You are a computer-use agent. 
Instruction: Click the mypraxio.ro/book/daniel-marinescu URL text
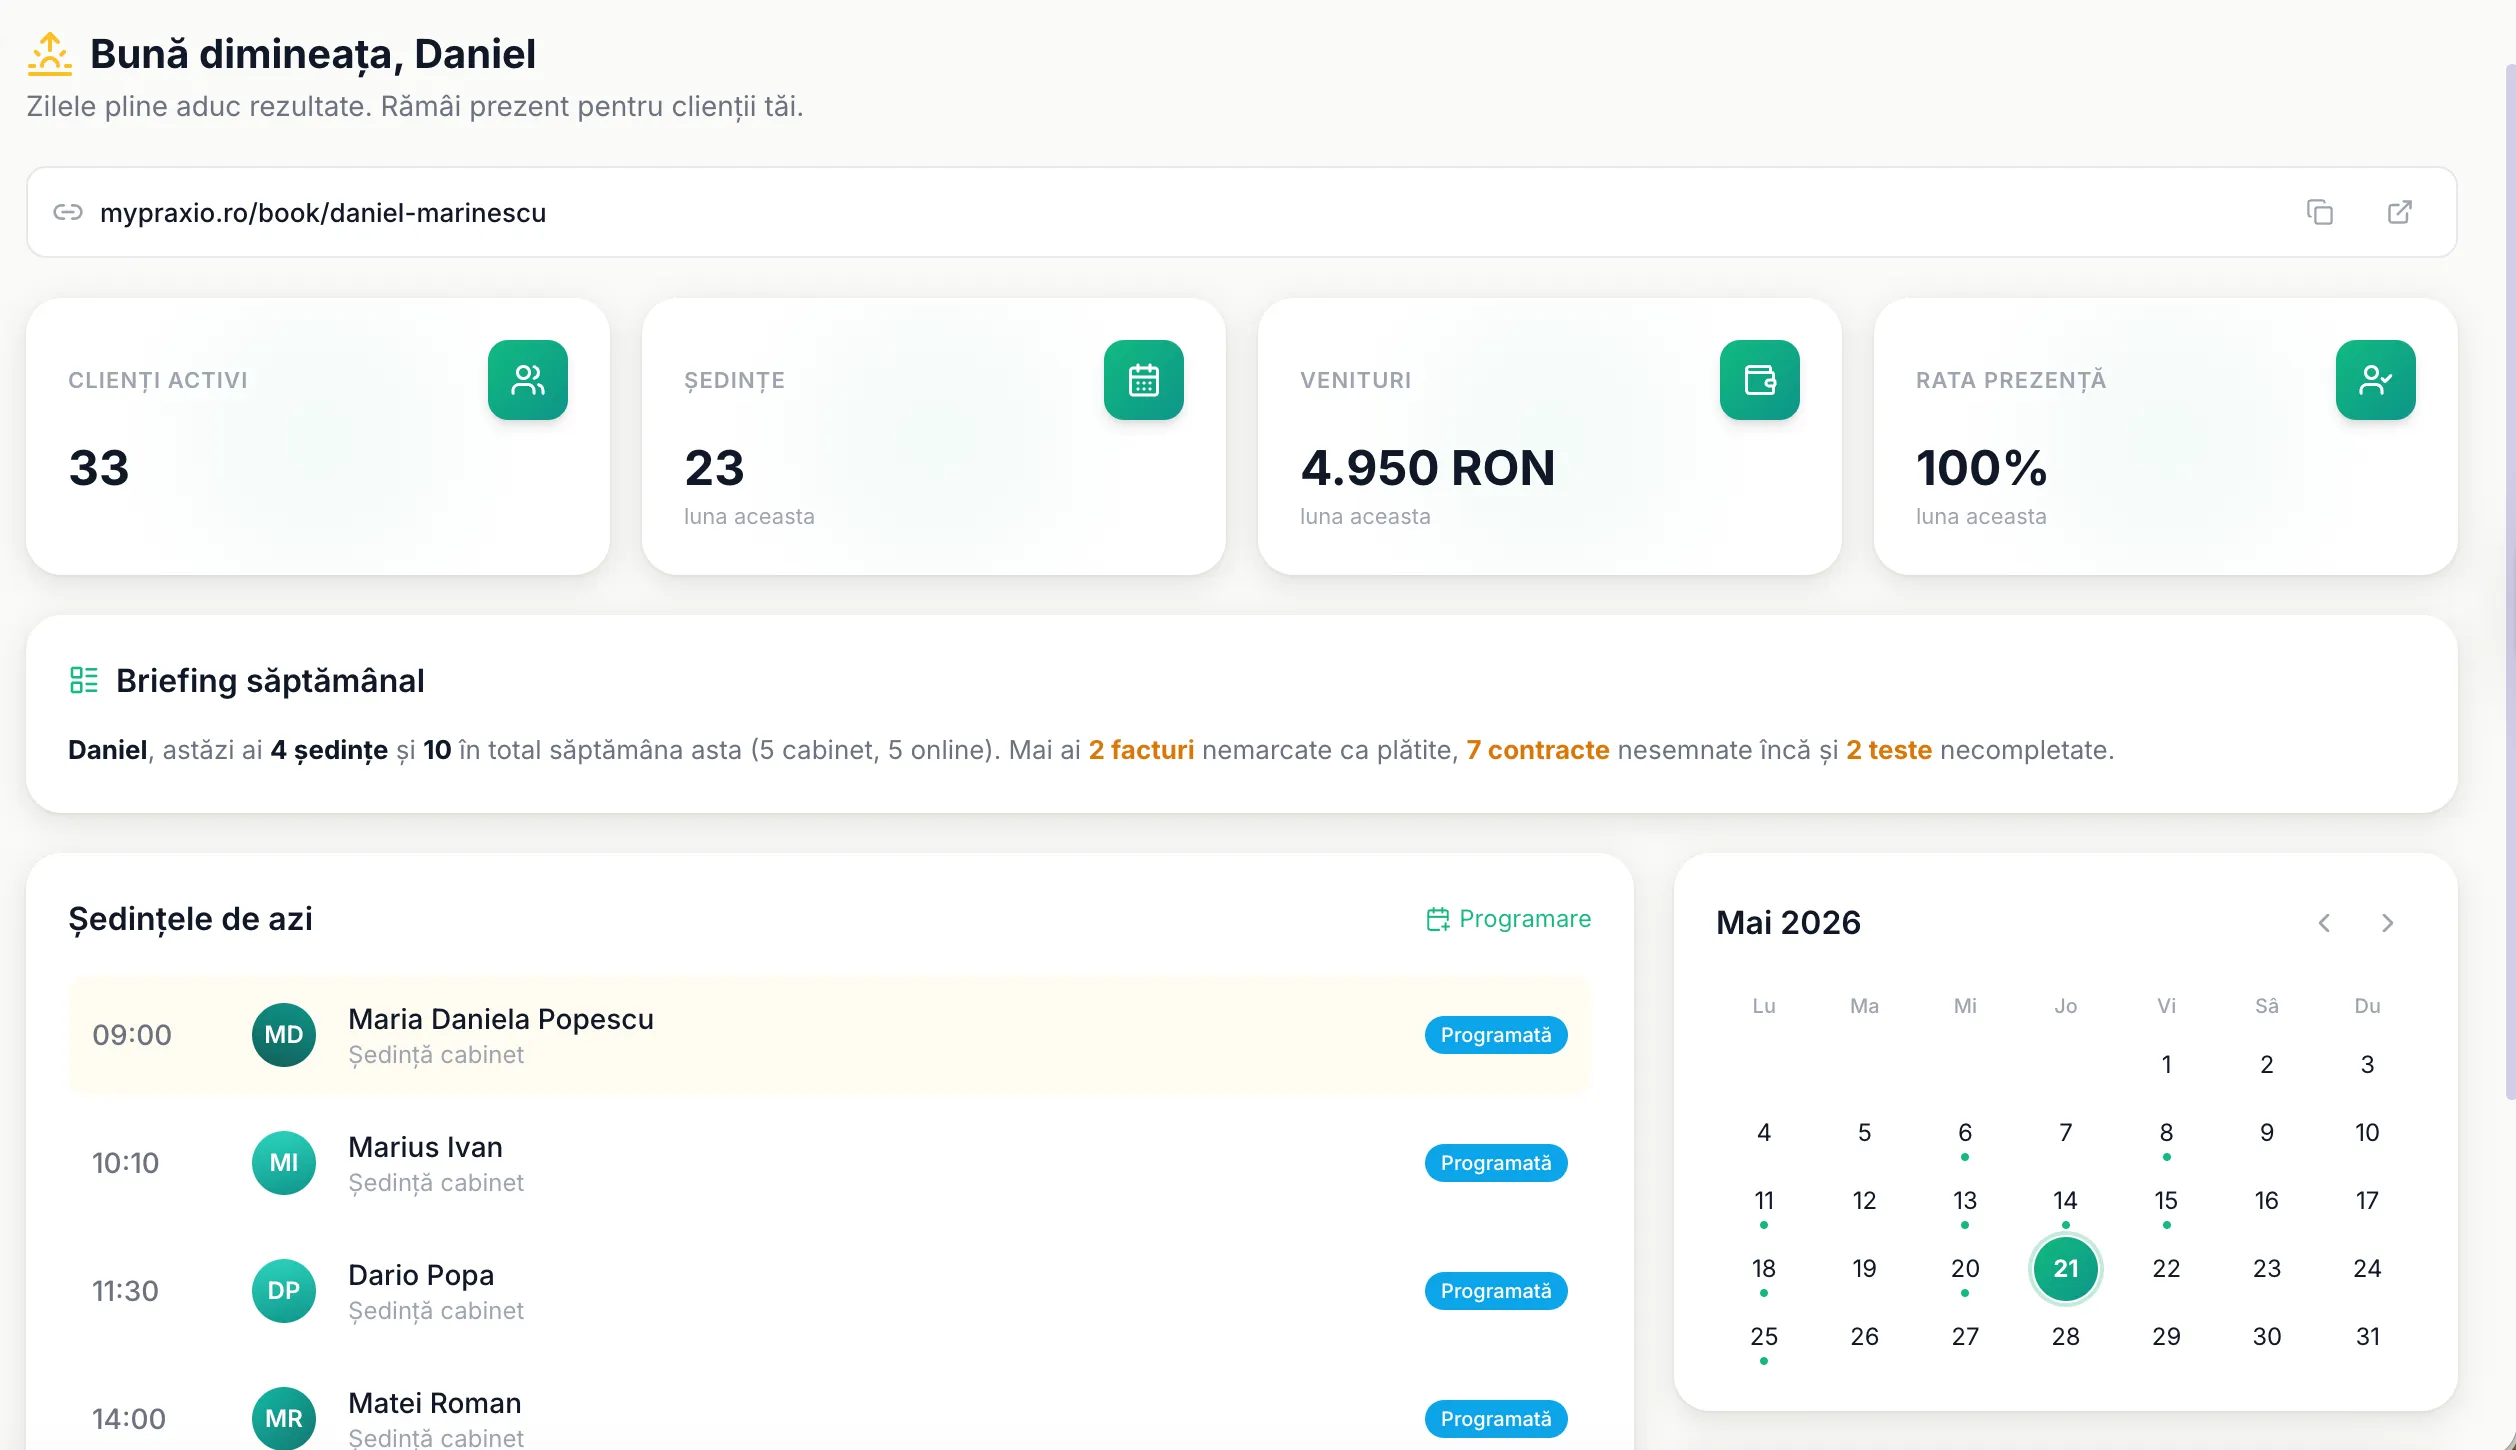tap(323, 213)
